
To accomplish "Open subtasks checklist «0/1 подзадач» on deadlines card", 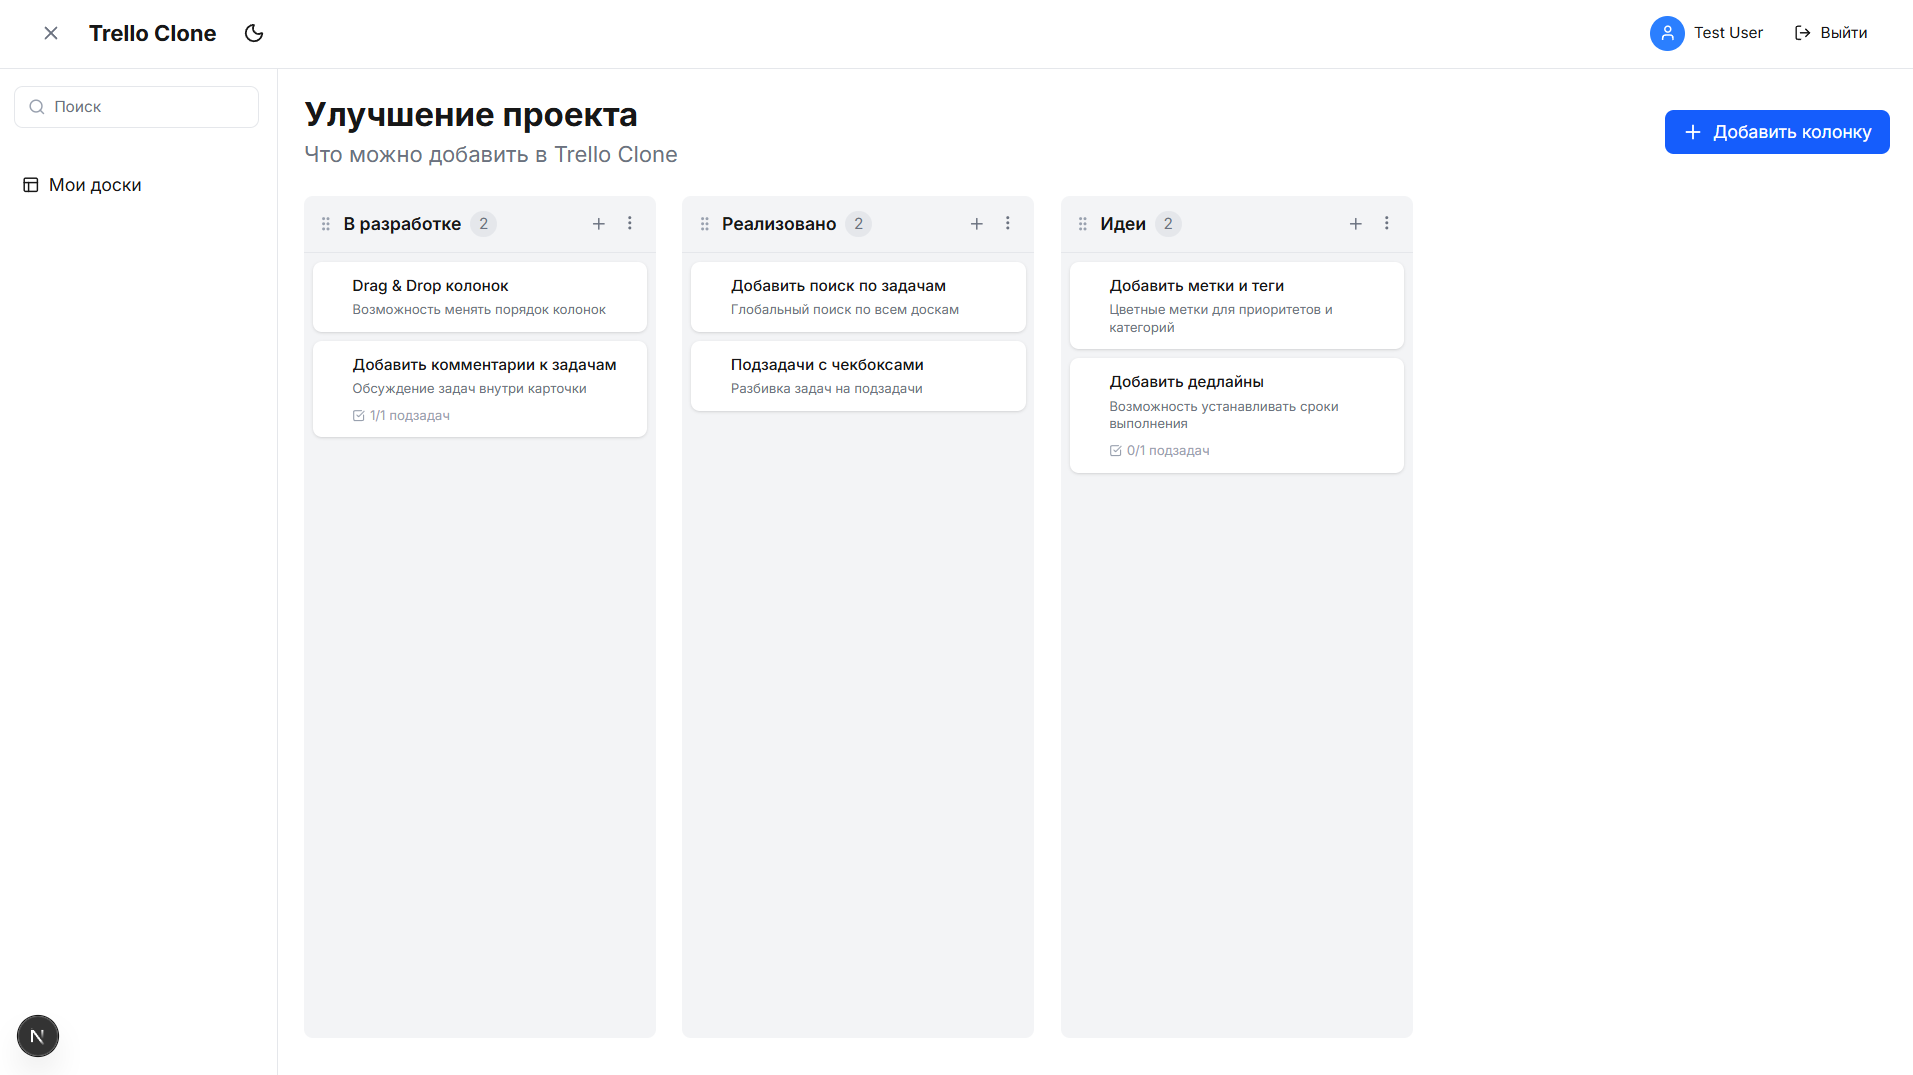I will 1159,450.
